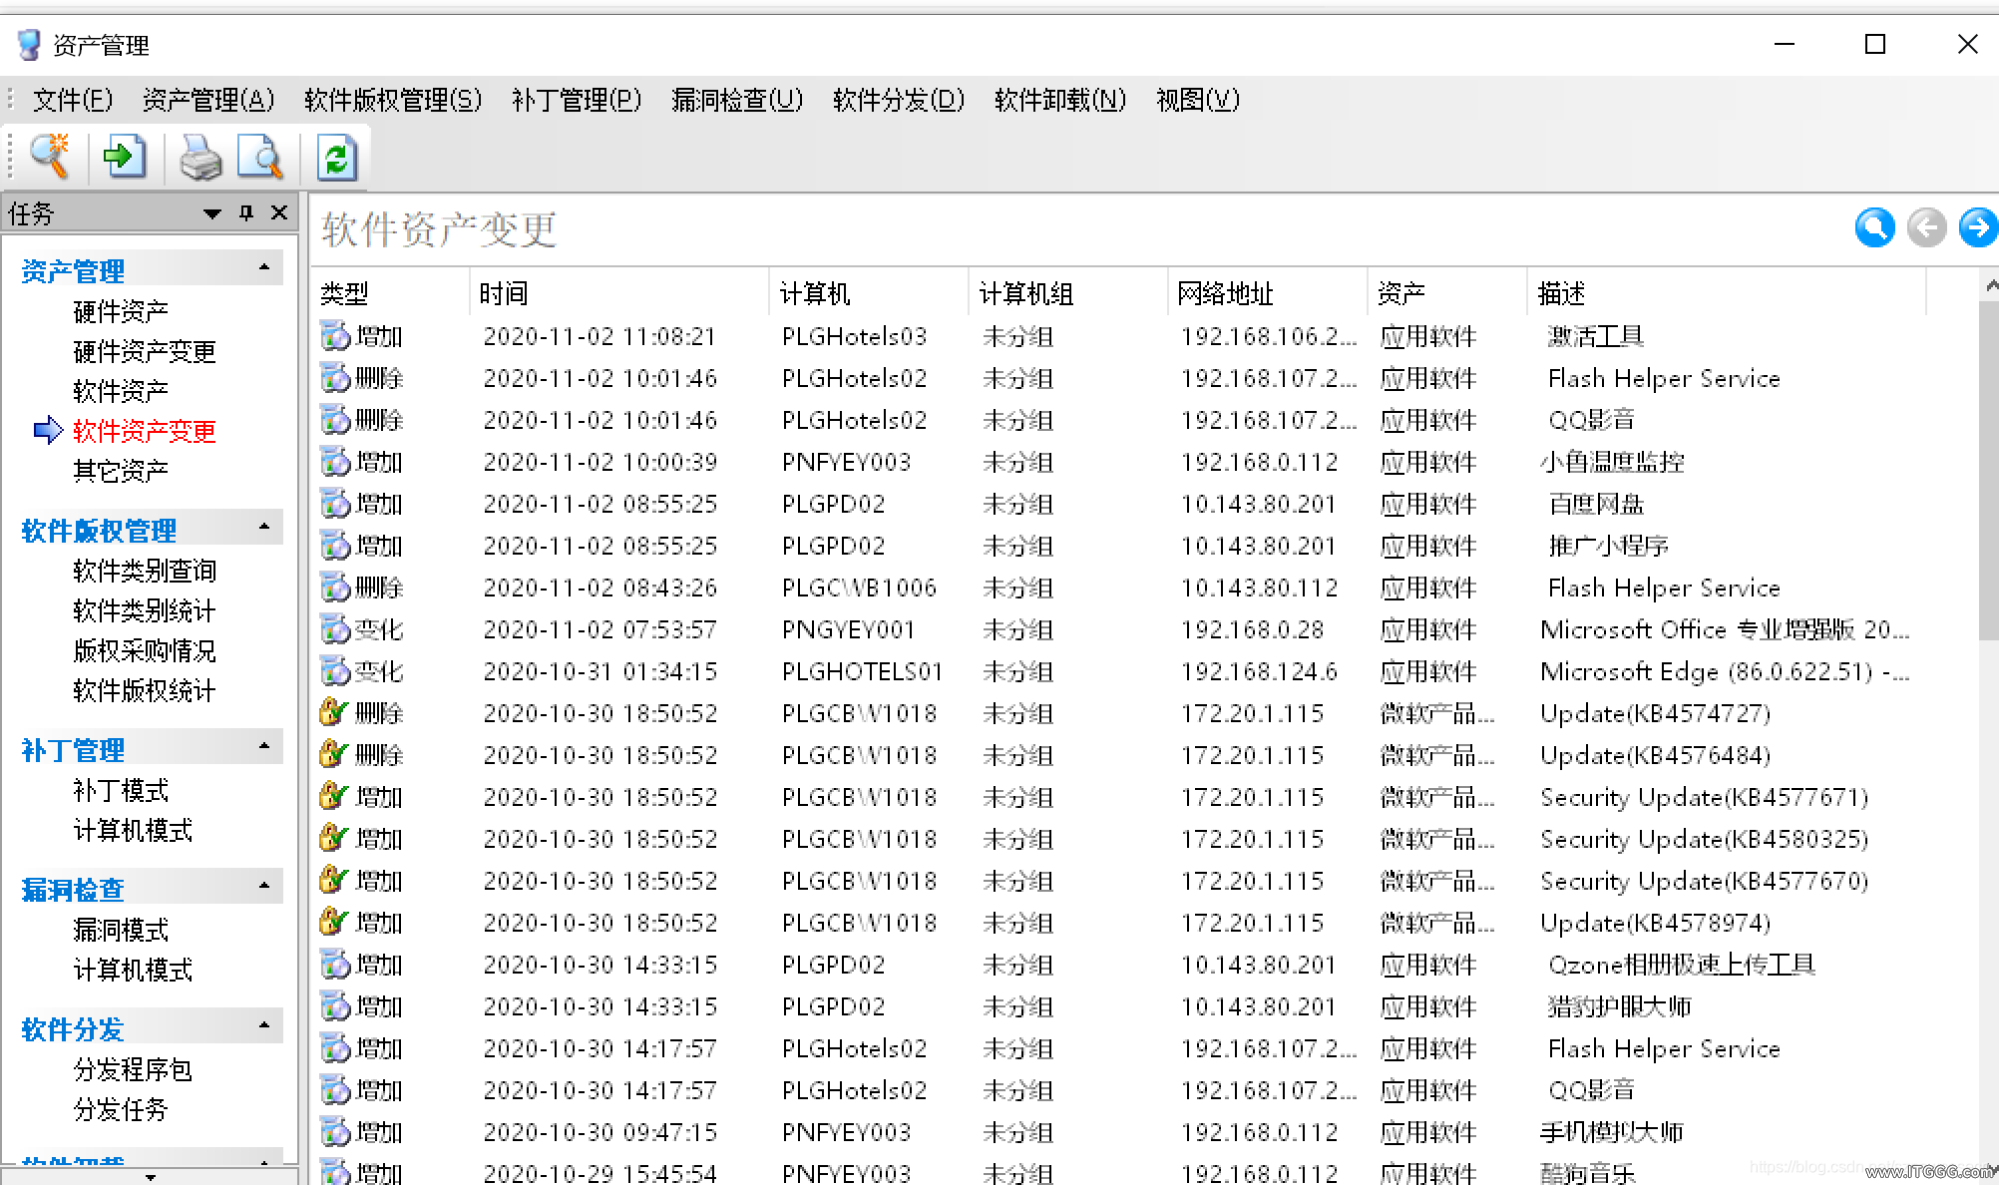Collapse the 软件版权管理 sidebar group

point(264,527)
